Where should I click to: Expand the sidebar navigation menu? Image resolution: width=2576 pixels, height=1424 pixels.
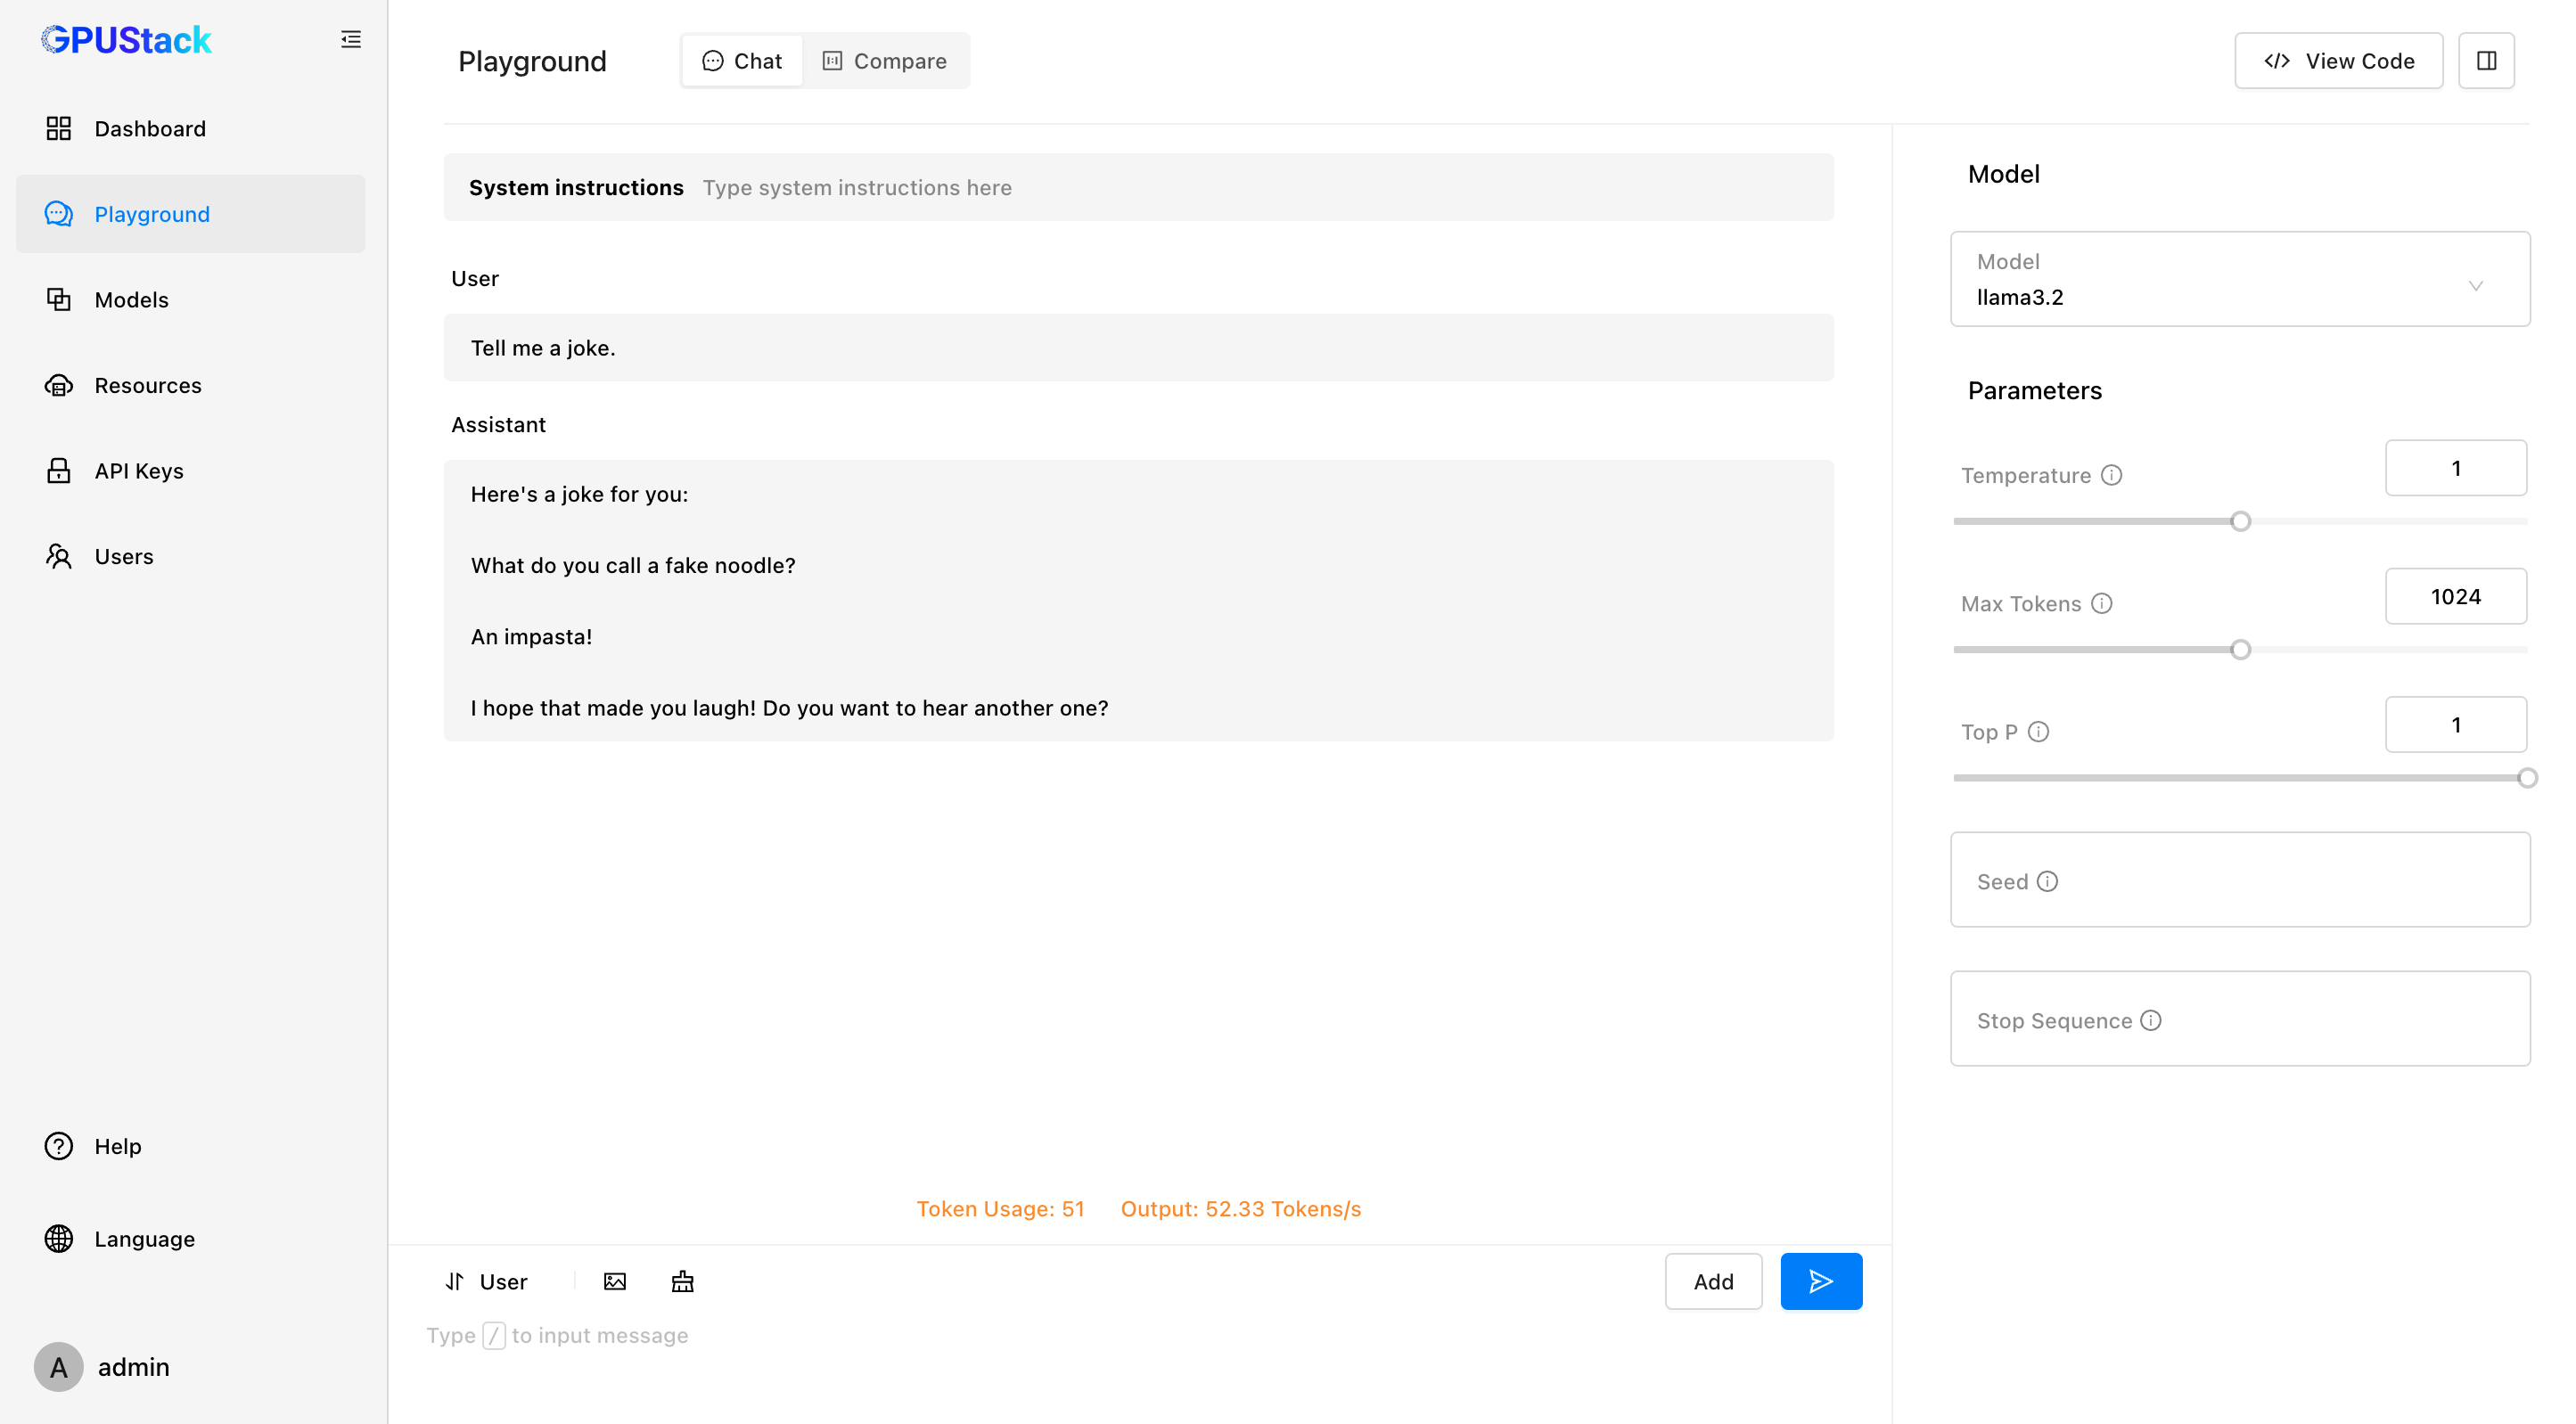point(350,38)
